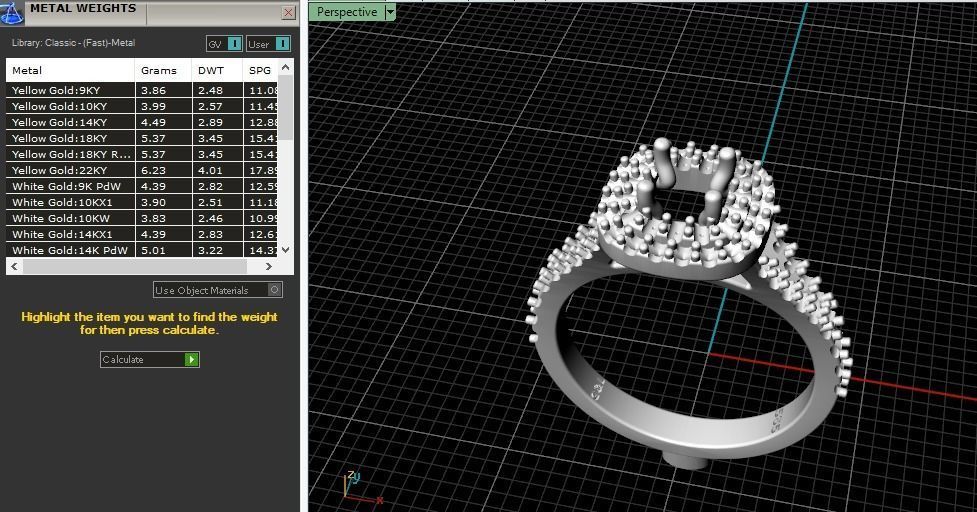
Task: Click scroll left arrow below metal table
Action: (14, 267)
